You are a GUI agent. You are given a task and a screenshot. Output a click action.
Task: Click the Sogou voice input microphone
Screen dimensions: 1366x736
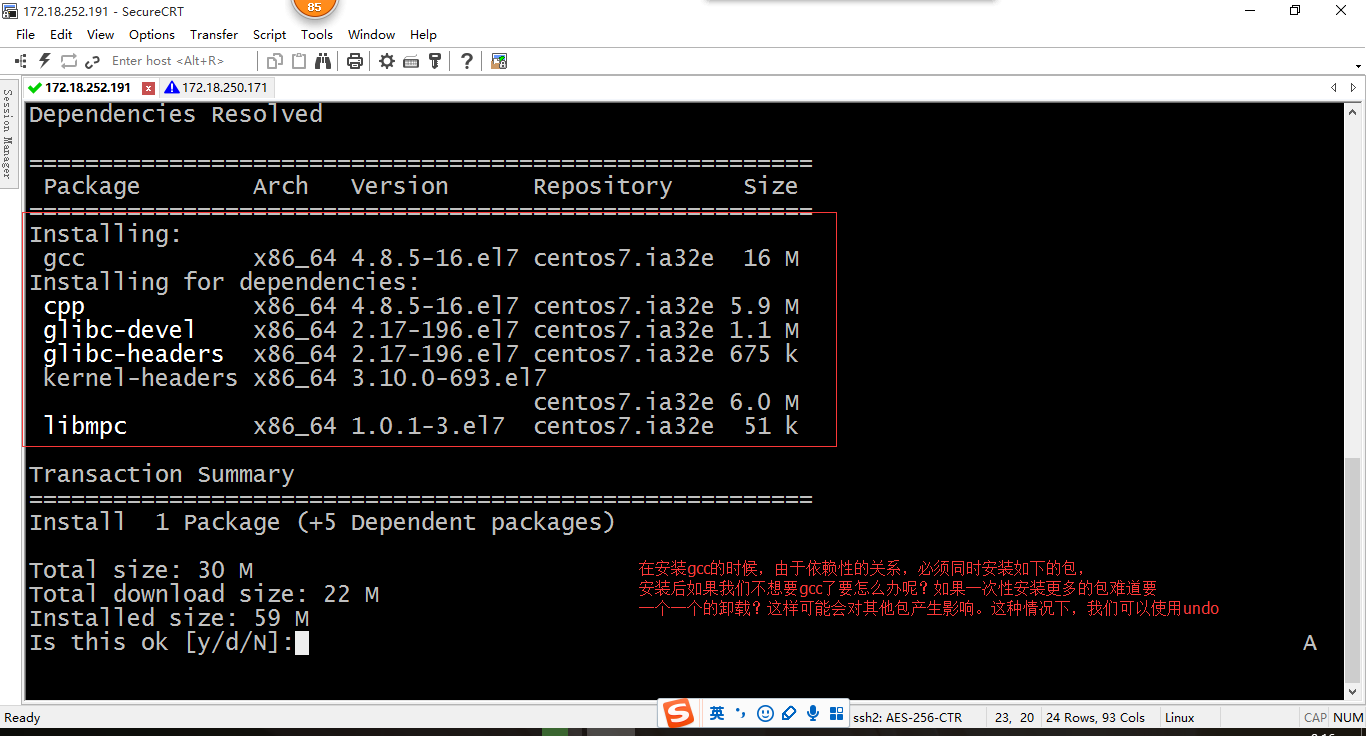(812, 713)
